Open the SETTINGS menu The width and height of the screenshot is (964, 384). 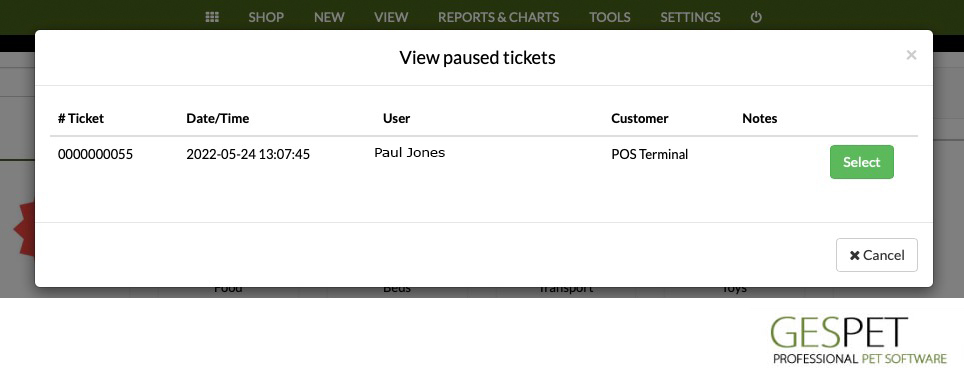coord(690,17)
